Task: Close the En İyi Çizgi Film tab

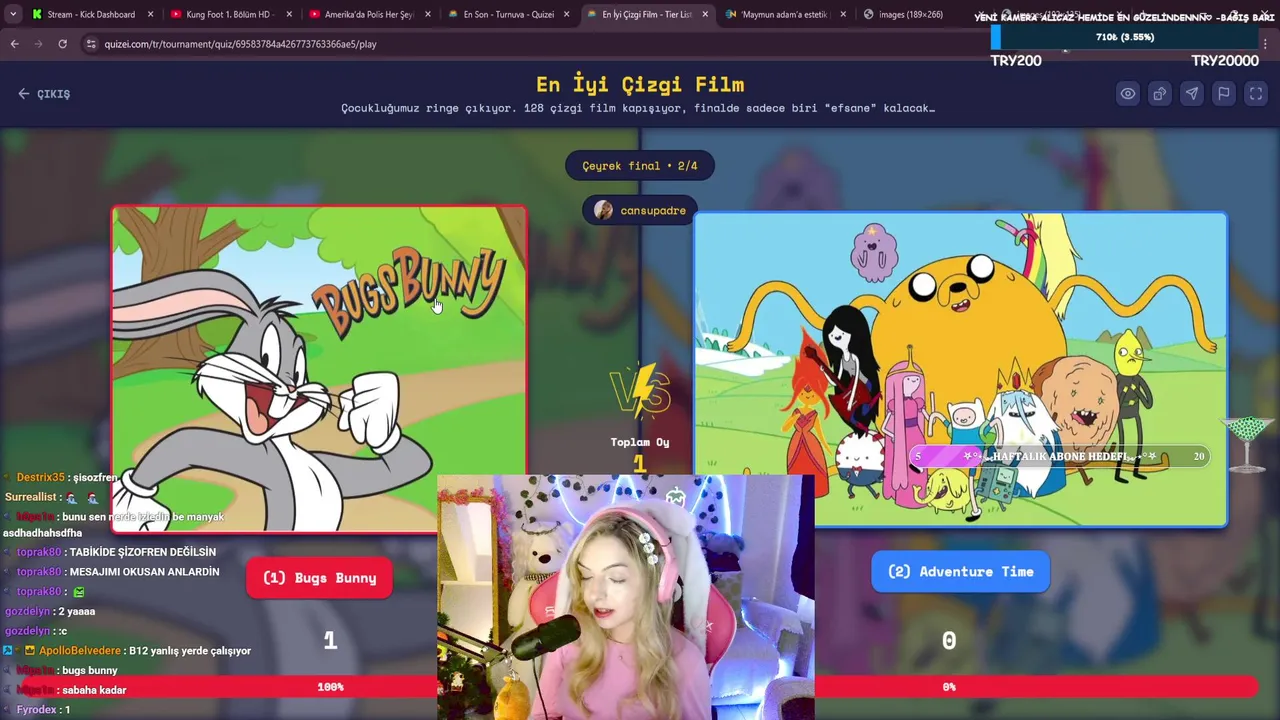Action: pyautogui.click(x=705, y=14)
